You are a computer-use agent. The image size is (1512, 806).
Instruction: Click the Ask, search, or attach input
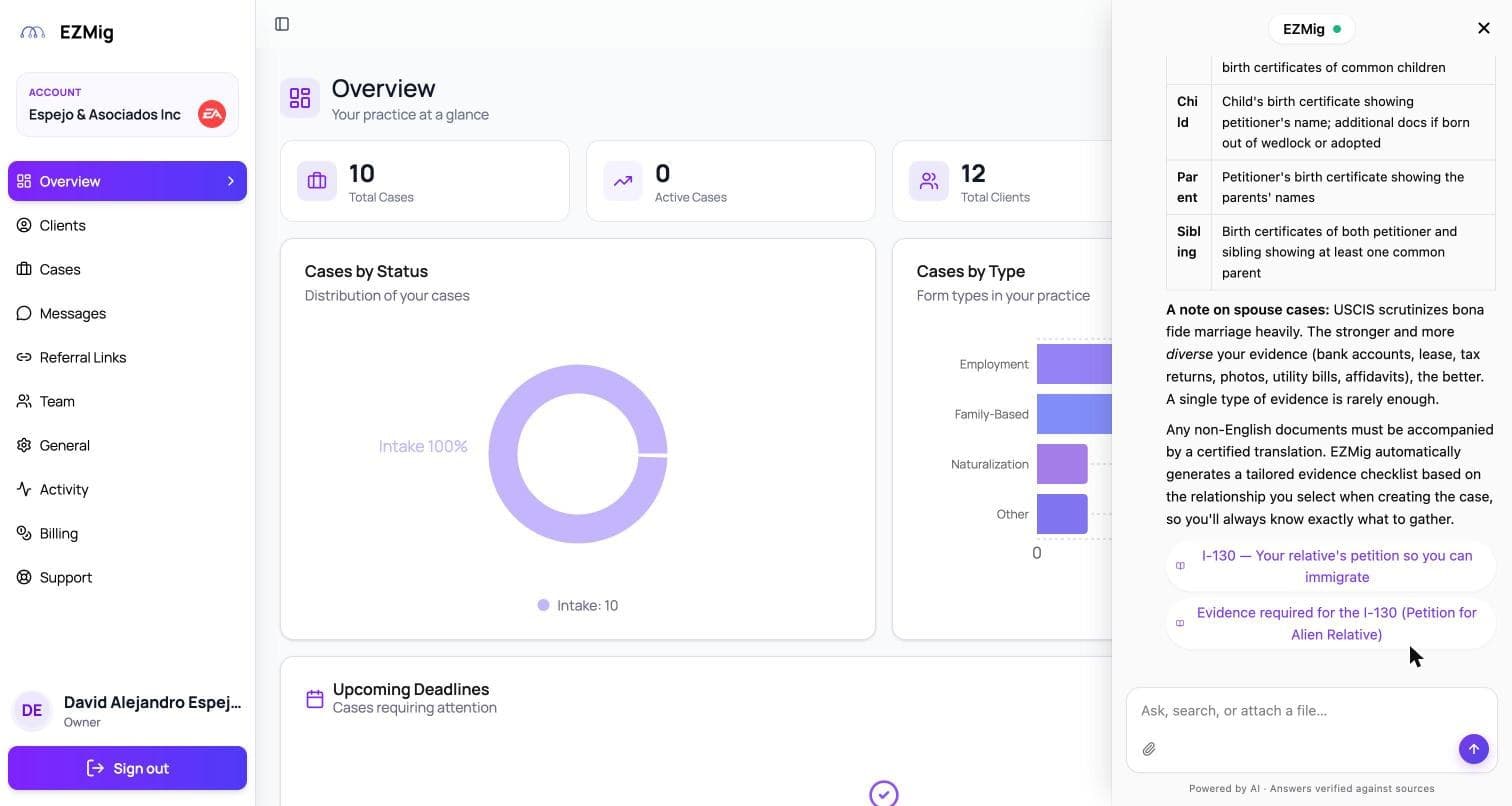click(1311, 711)
